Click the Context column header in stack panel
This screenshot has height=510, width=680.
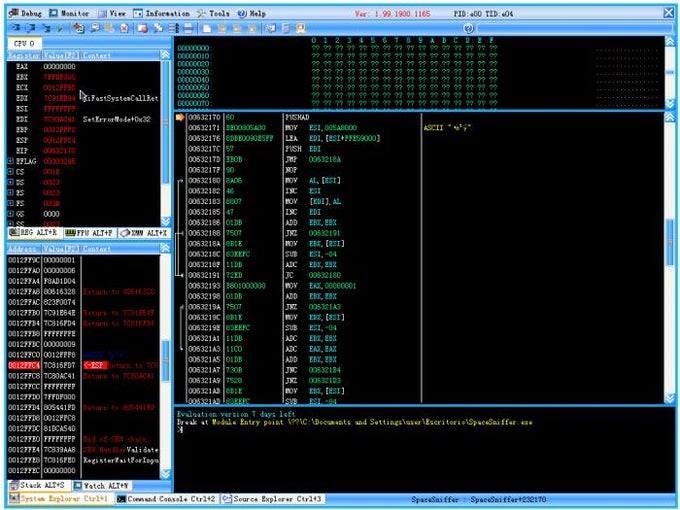pos(97,248)
